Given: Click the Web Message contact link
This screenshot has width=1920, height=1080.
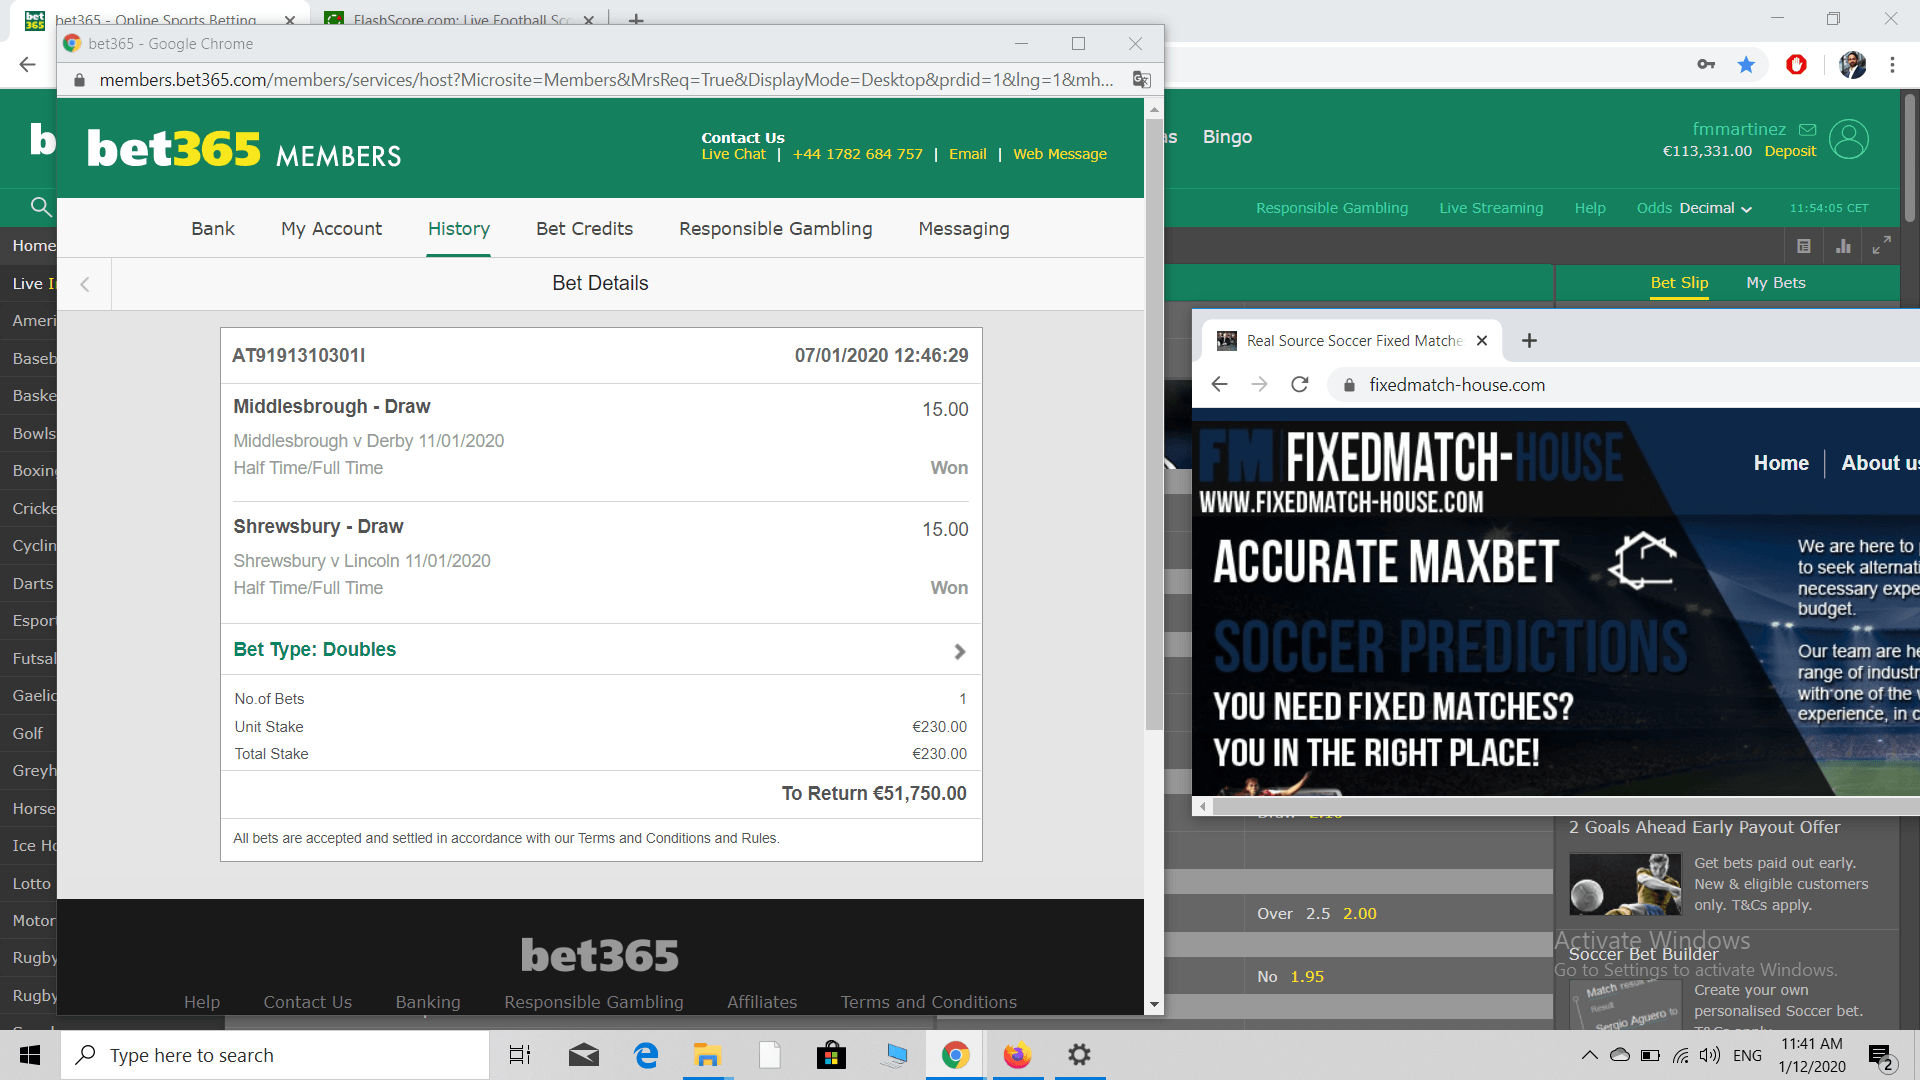Looking at the screenshot, I should tap(1060, 154).
